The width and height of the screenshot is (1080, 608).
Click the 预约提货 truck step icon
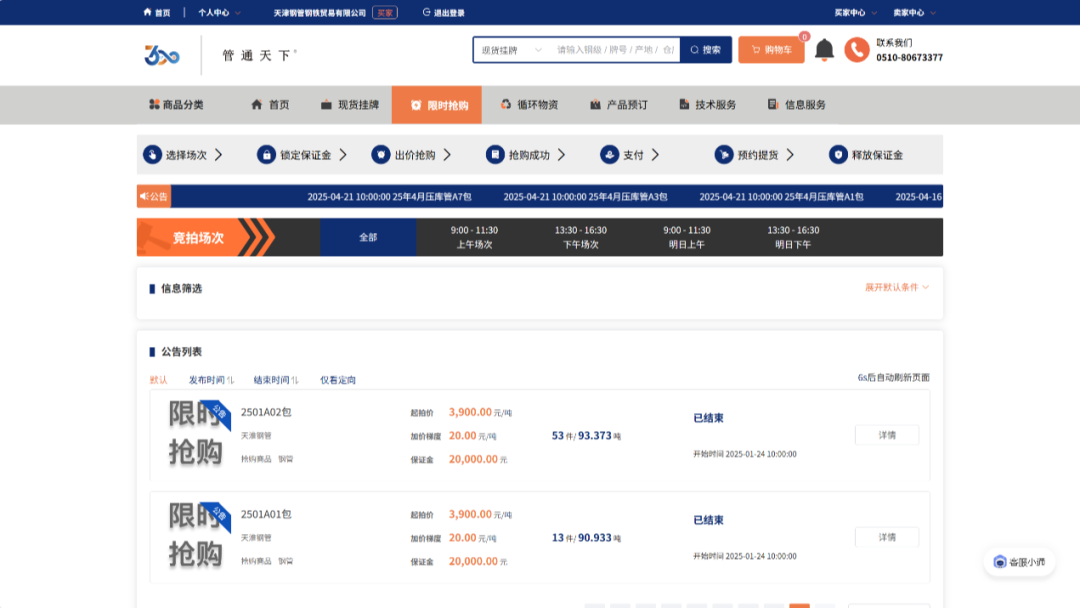[723, 155]
